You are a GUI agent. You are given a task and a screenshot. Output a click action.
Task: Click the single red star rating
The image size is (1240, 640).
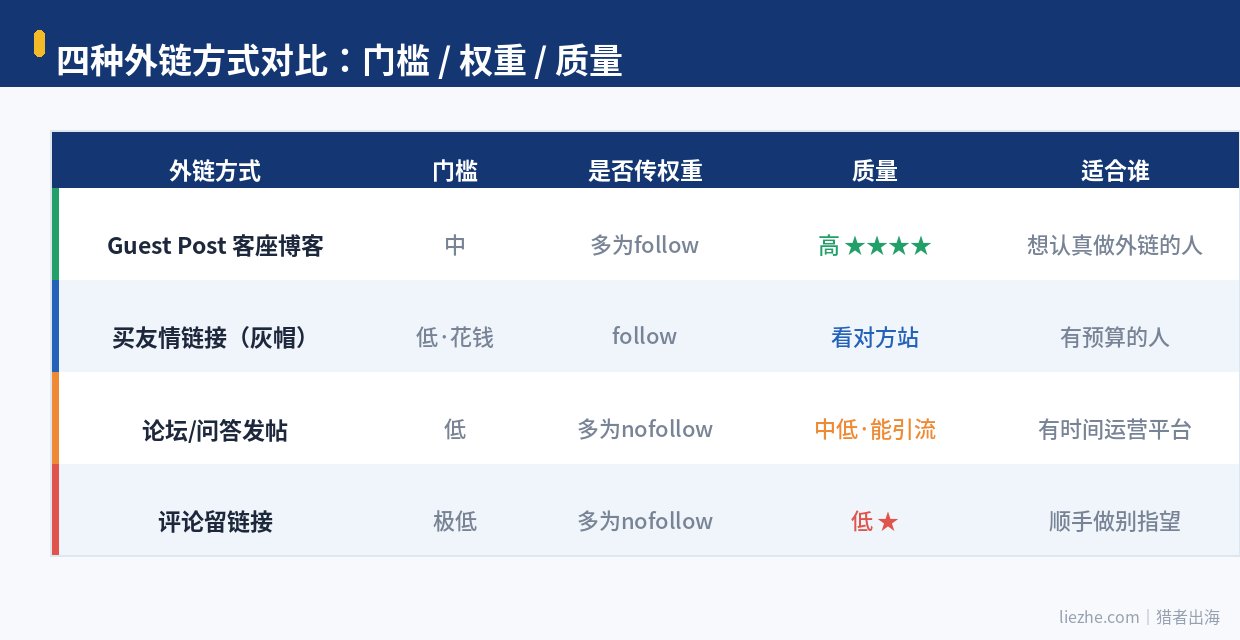coord(888,522)
